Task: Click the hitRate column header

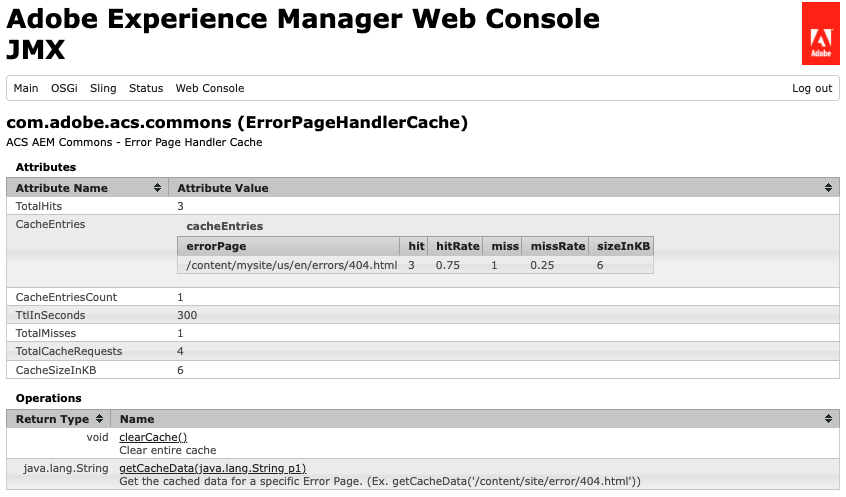Action: click(455, 246)
